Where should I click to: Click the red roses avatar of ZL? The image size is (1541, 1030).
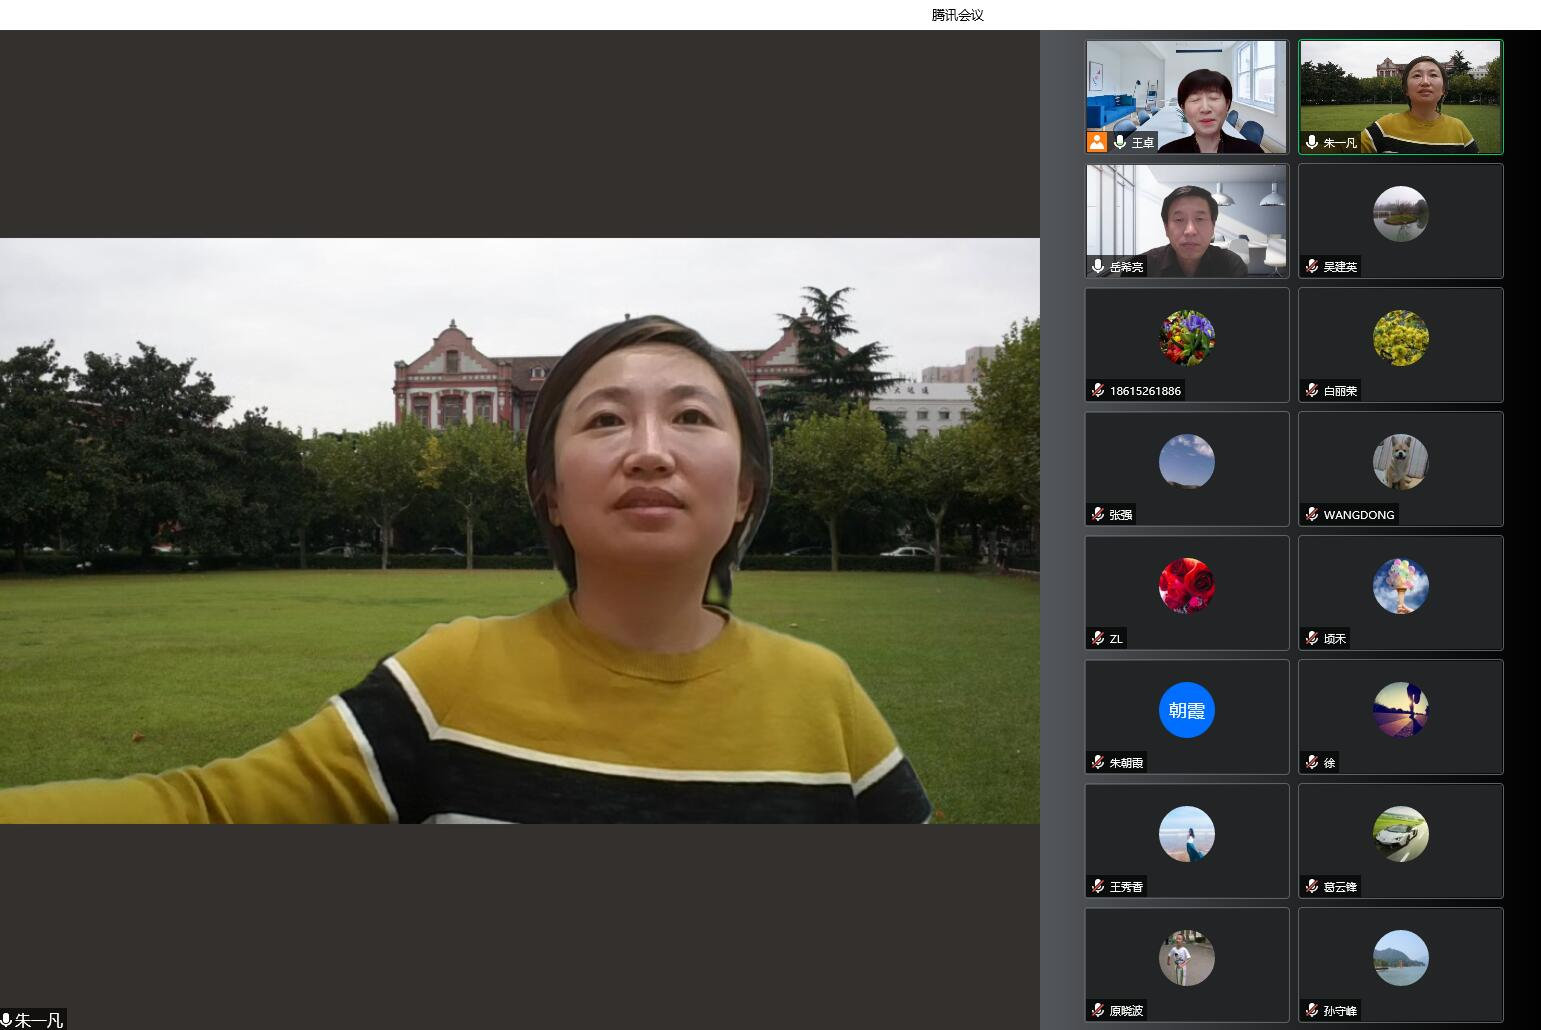click(x=1186, y=586)
